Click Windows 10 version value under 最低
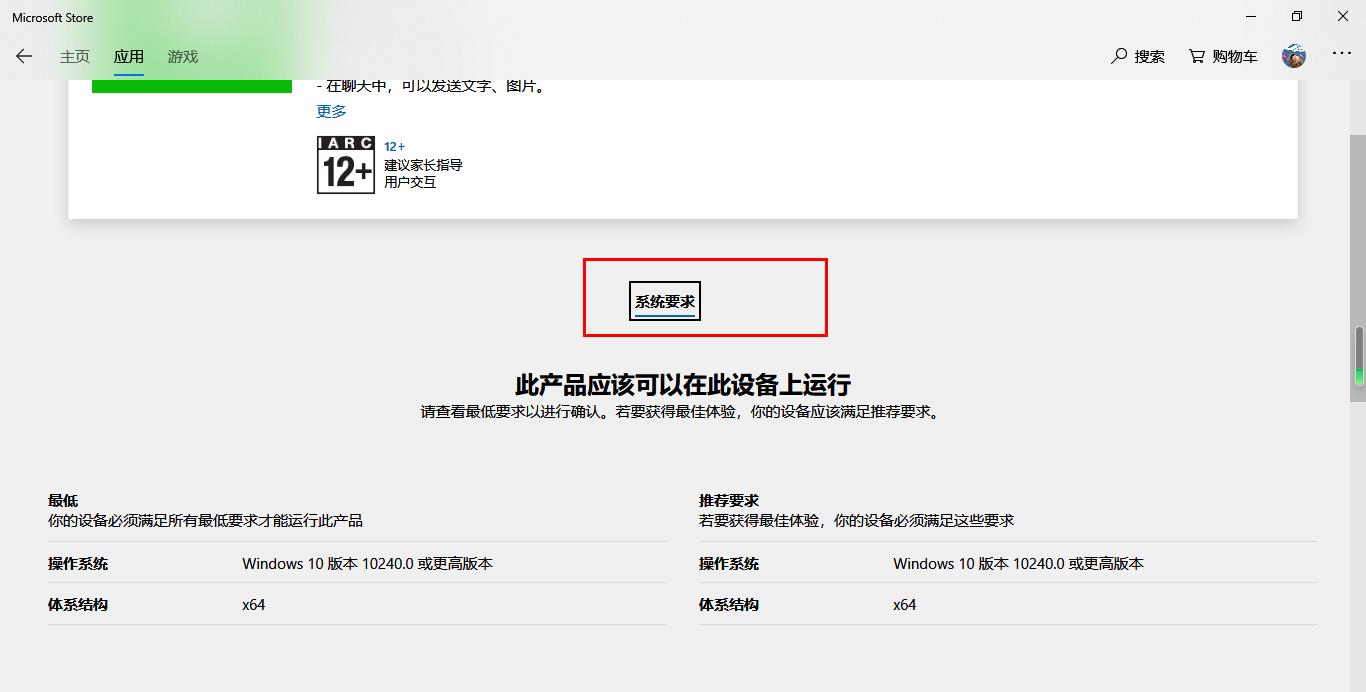Viewport: 1366px width, 692px height. pos(367,564)
